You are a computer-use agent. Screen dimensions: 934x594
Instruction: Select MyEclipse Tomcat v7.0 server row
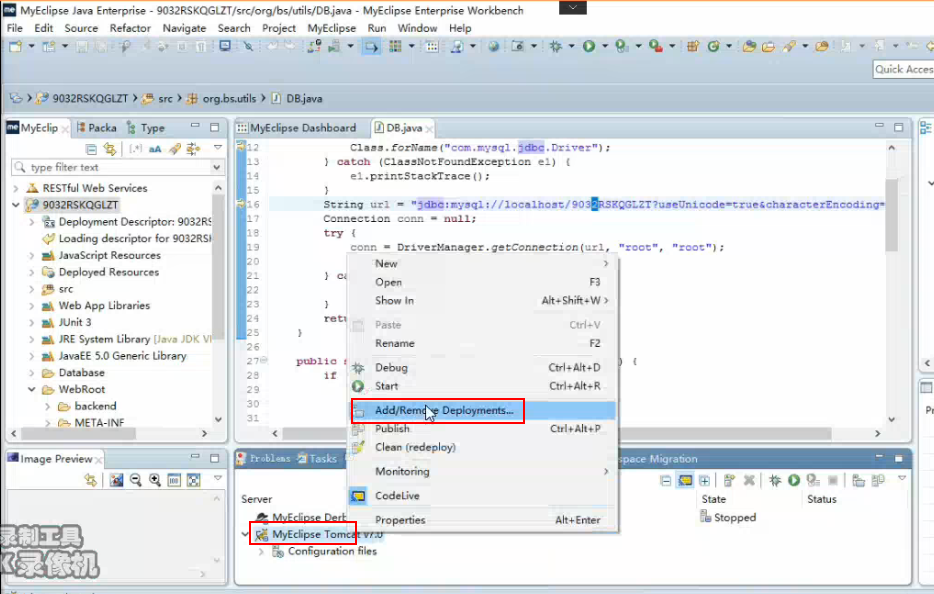(319, 534)
